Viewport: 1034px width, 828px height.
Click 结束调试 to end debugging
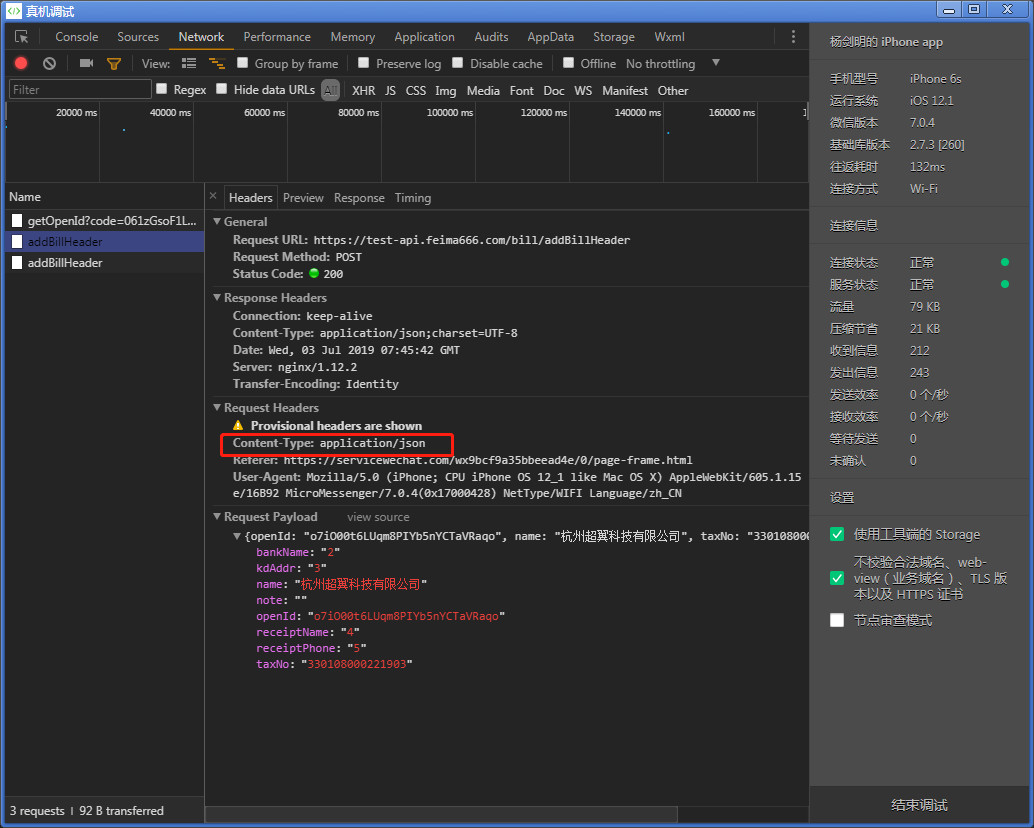pyautogui.click(x=919, y=805)
